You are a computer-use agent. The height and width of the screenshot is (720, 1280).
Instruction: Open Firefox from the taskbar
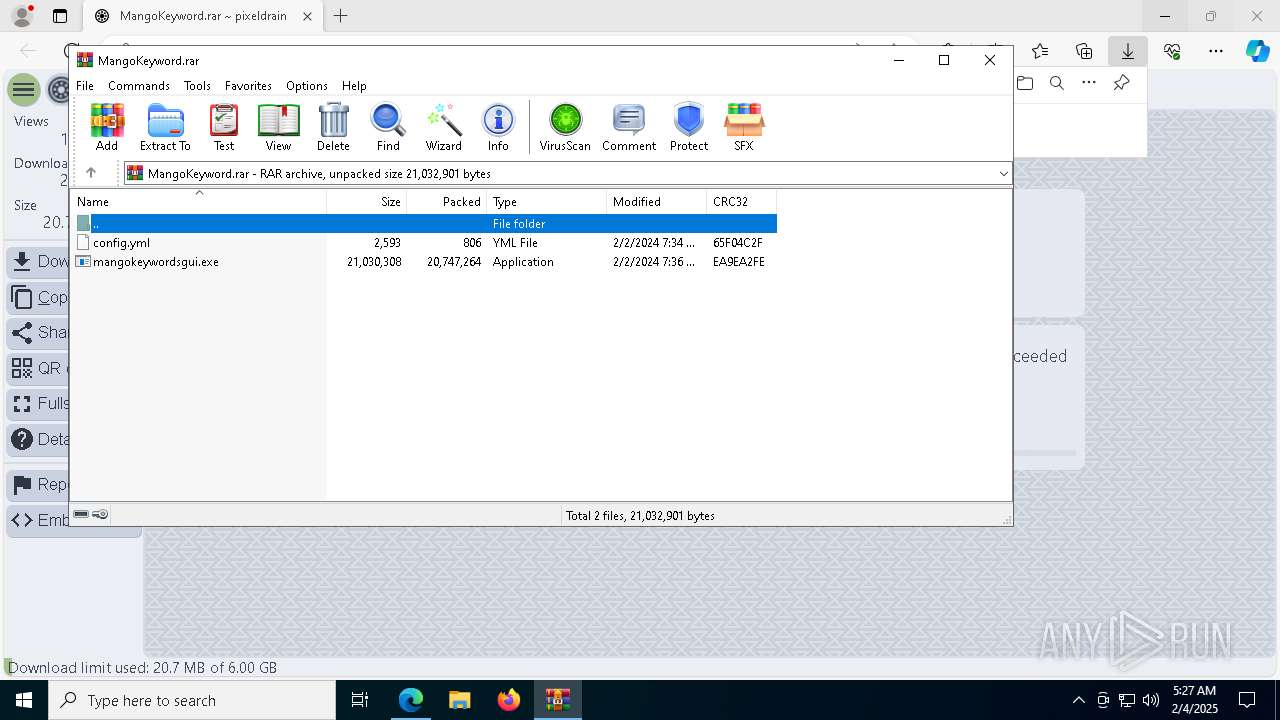[509, 700]
